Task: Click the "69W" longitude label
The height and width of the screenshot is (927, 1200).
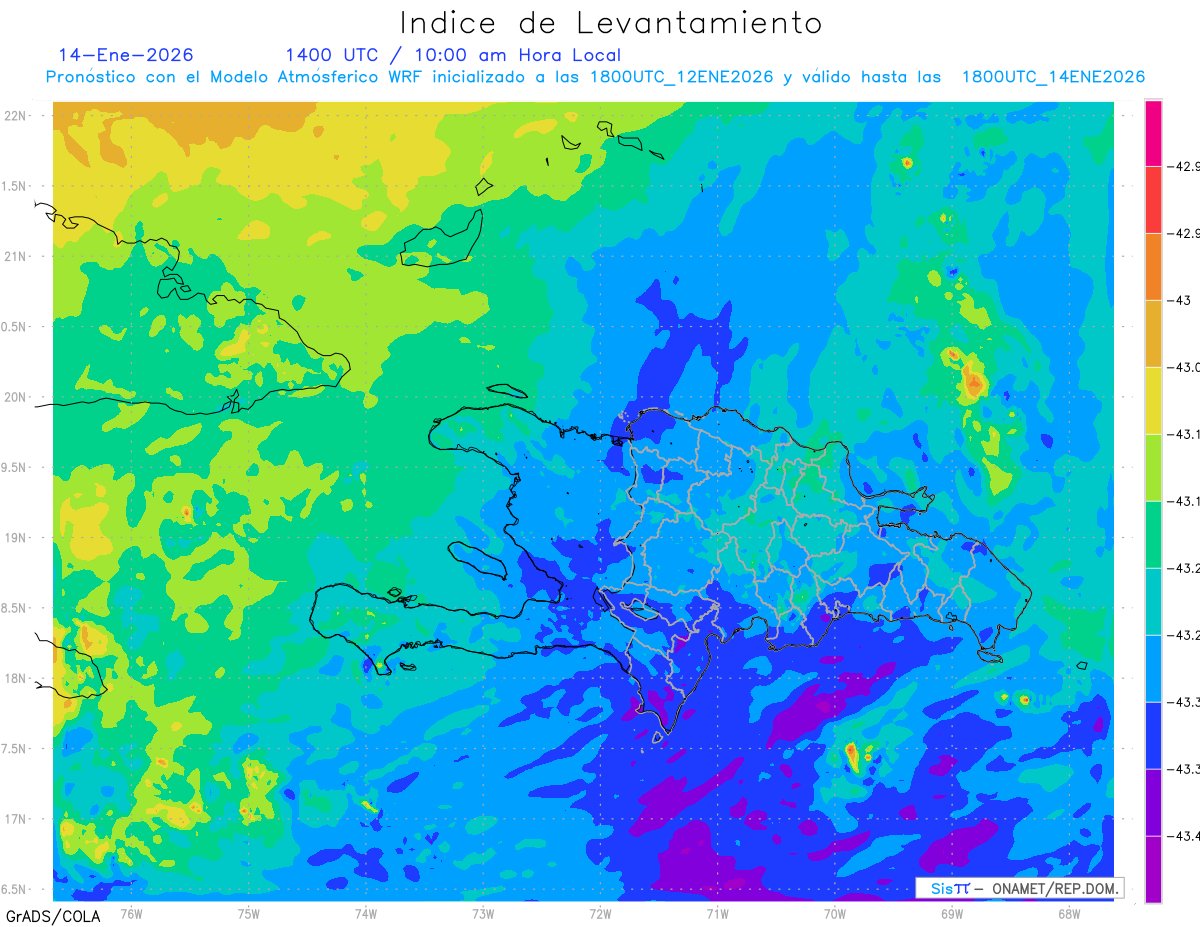Action: pyautogui.click(x=952, y=914)
